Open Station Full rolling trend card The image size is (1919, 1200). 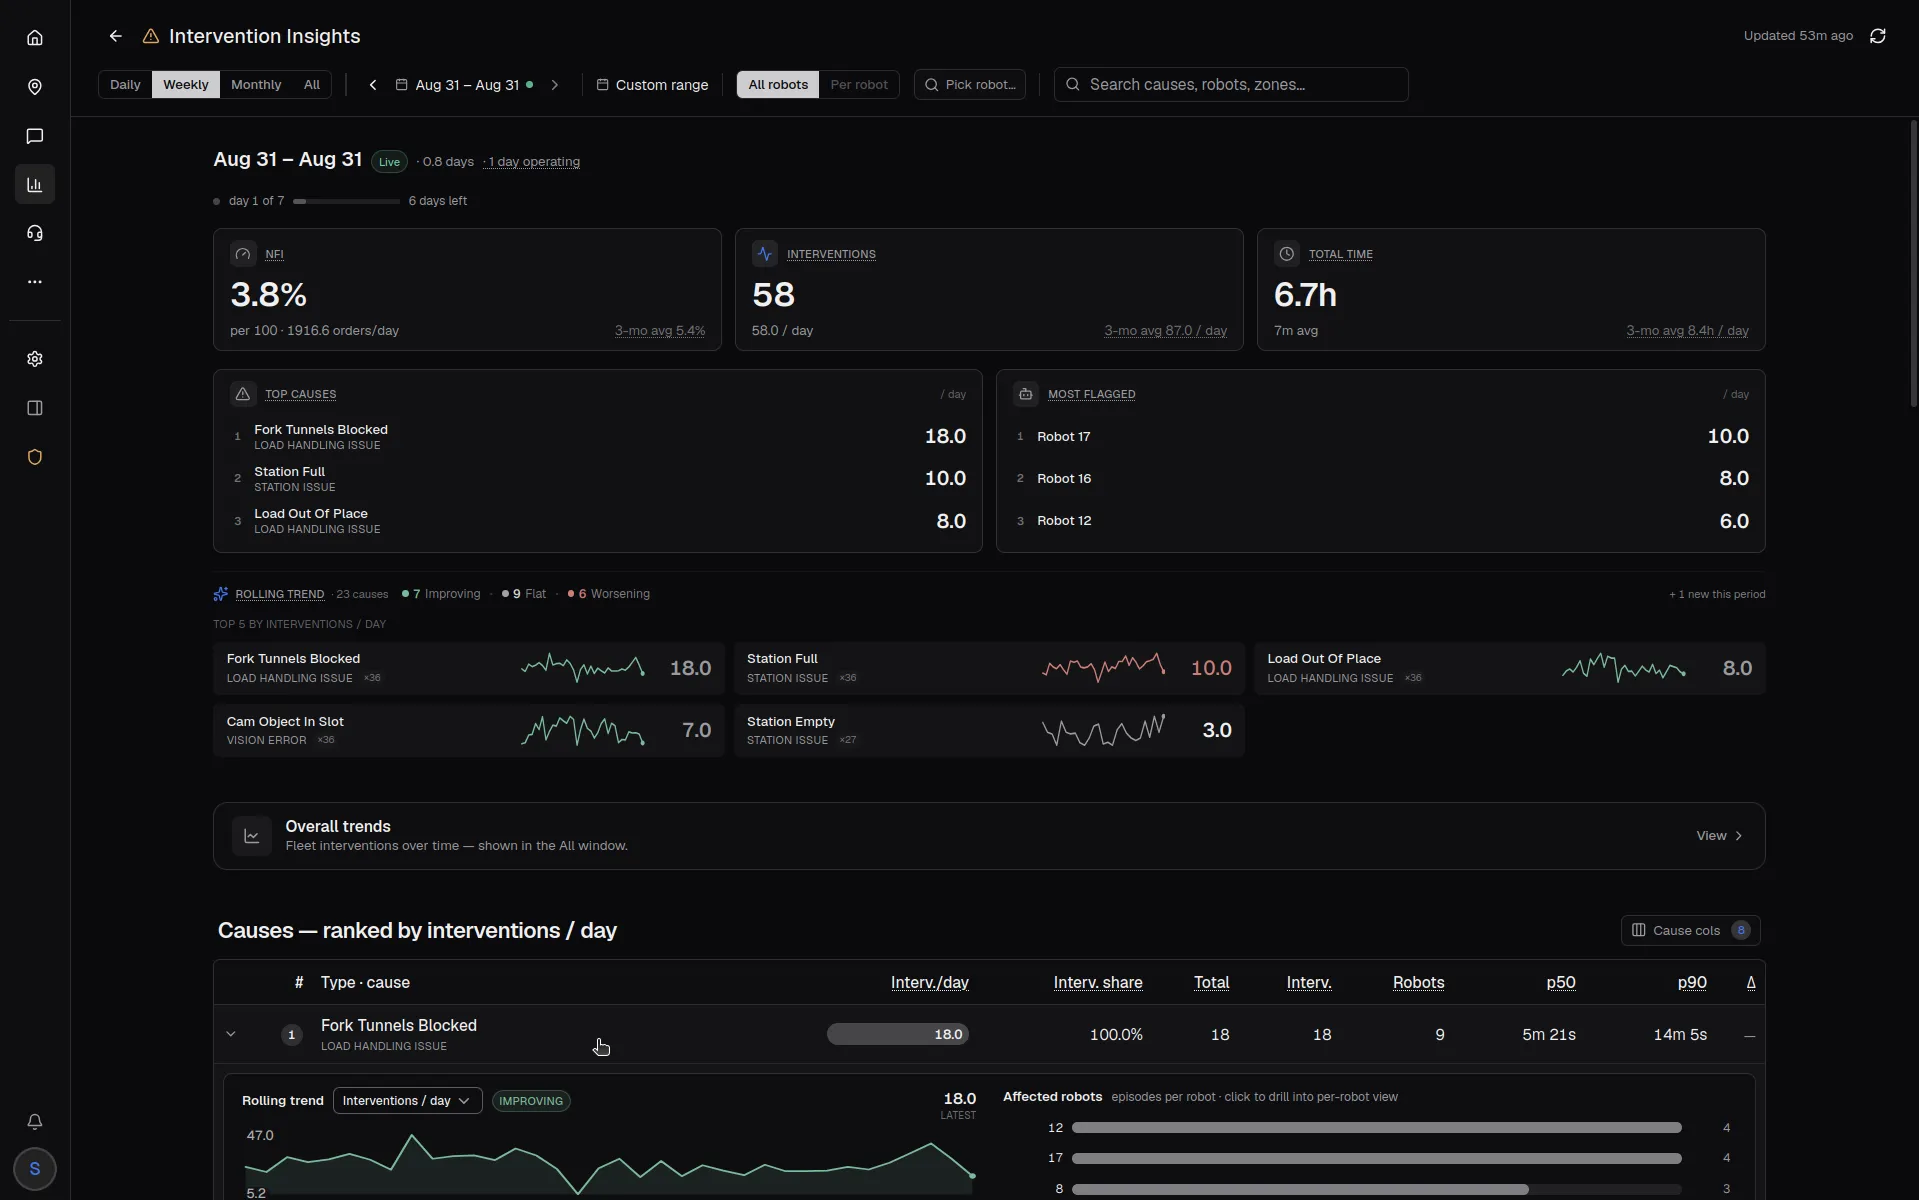click(x=989, y=668)
